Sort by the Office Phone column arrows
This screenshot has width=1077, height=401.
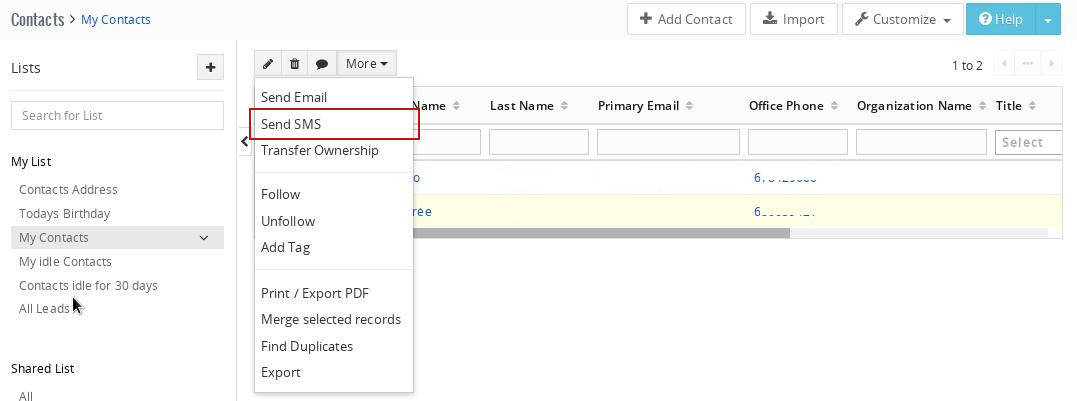[834, 106]
